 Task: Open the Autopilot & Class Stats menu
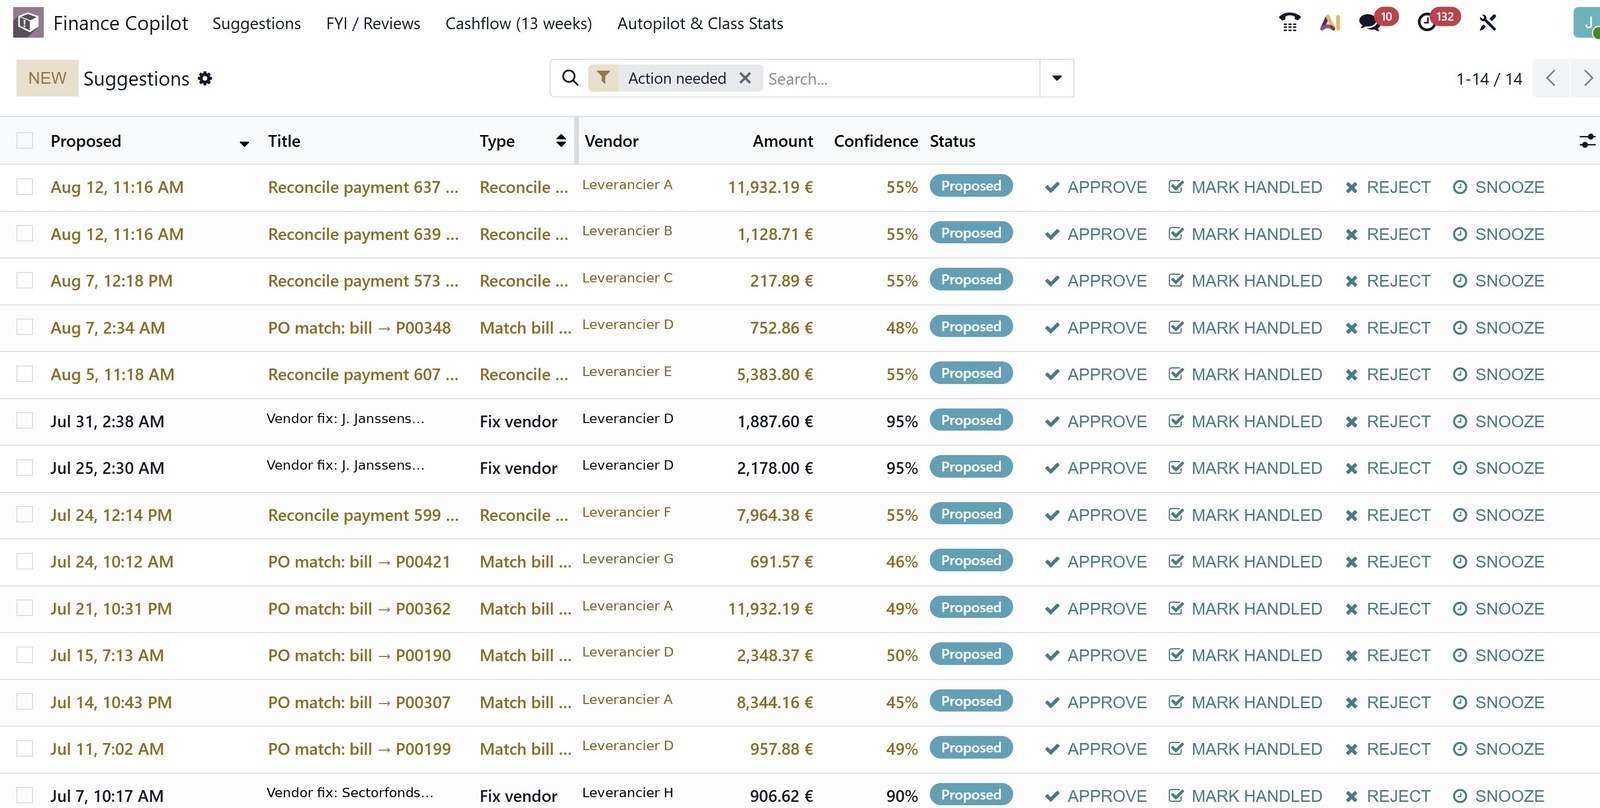pyautogui.click(x=700, y=23)
